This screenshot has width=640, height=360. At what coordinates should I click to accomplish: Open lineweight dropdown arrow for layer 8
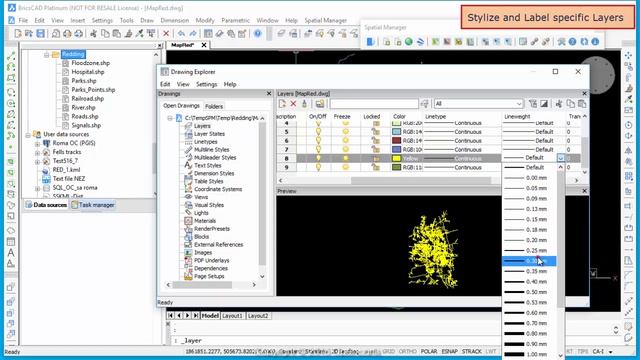[x=560, y=158]
